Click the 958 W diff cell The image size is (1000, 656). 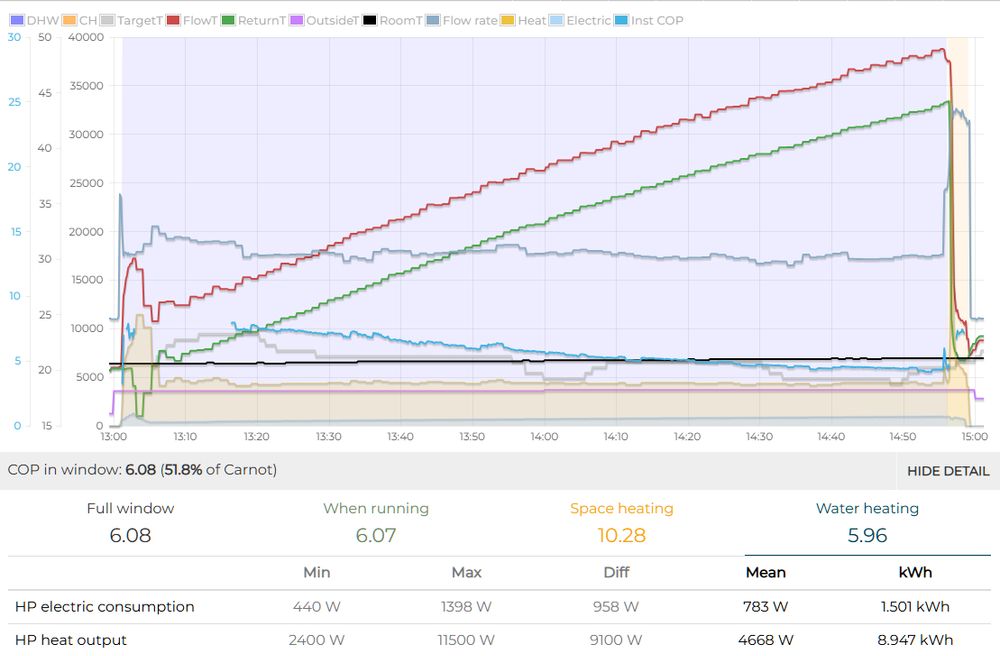point(616,606)
